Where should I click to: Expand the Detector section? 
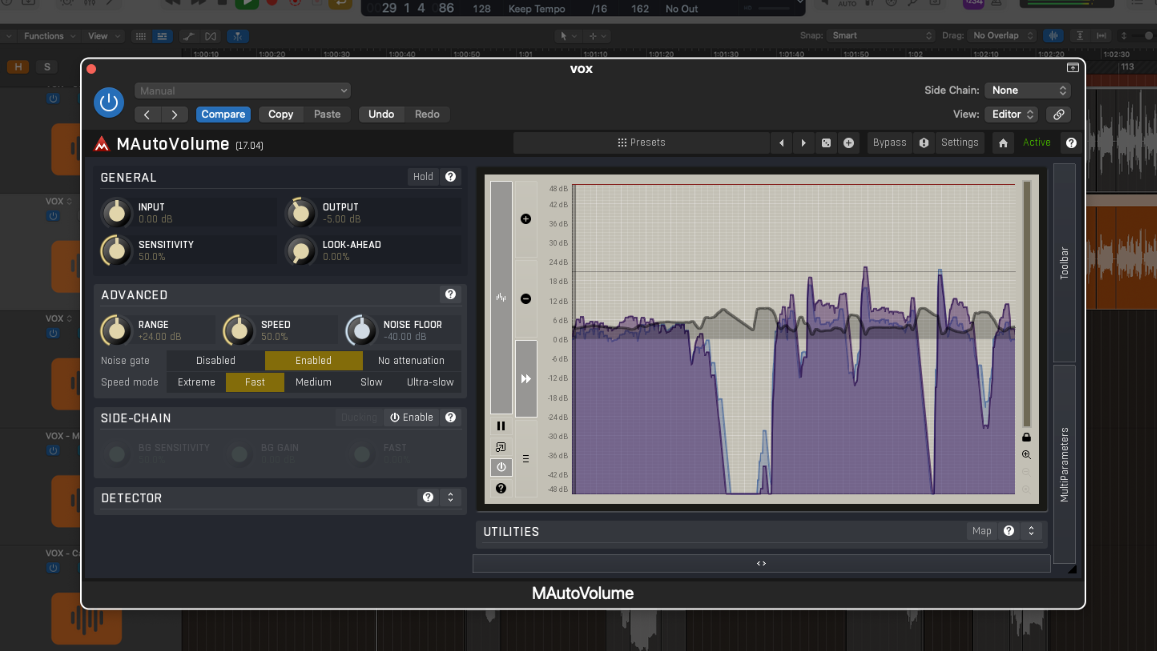pyautogui.click(x=450, y=497)
